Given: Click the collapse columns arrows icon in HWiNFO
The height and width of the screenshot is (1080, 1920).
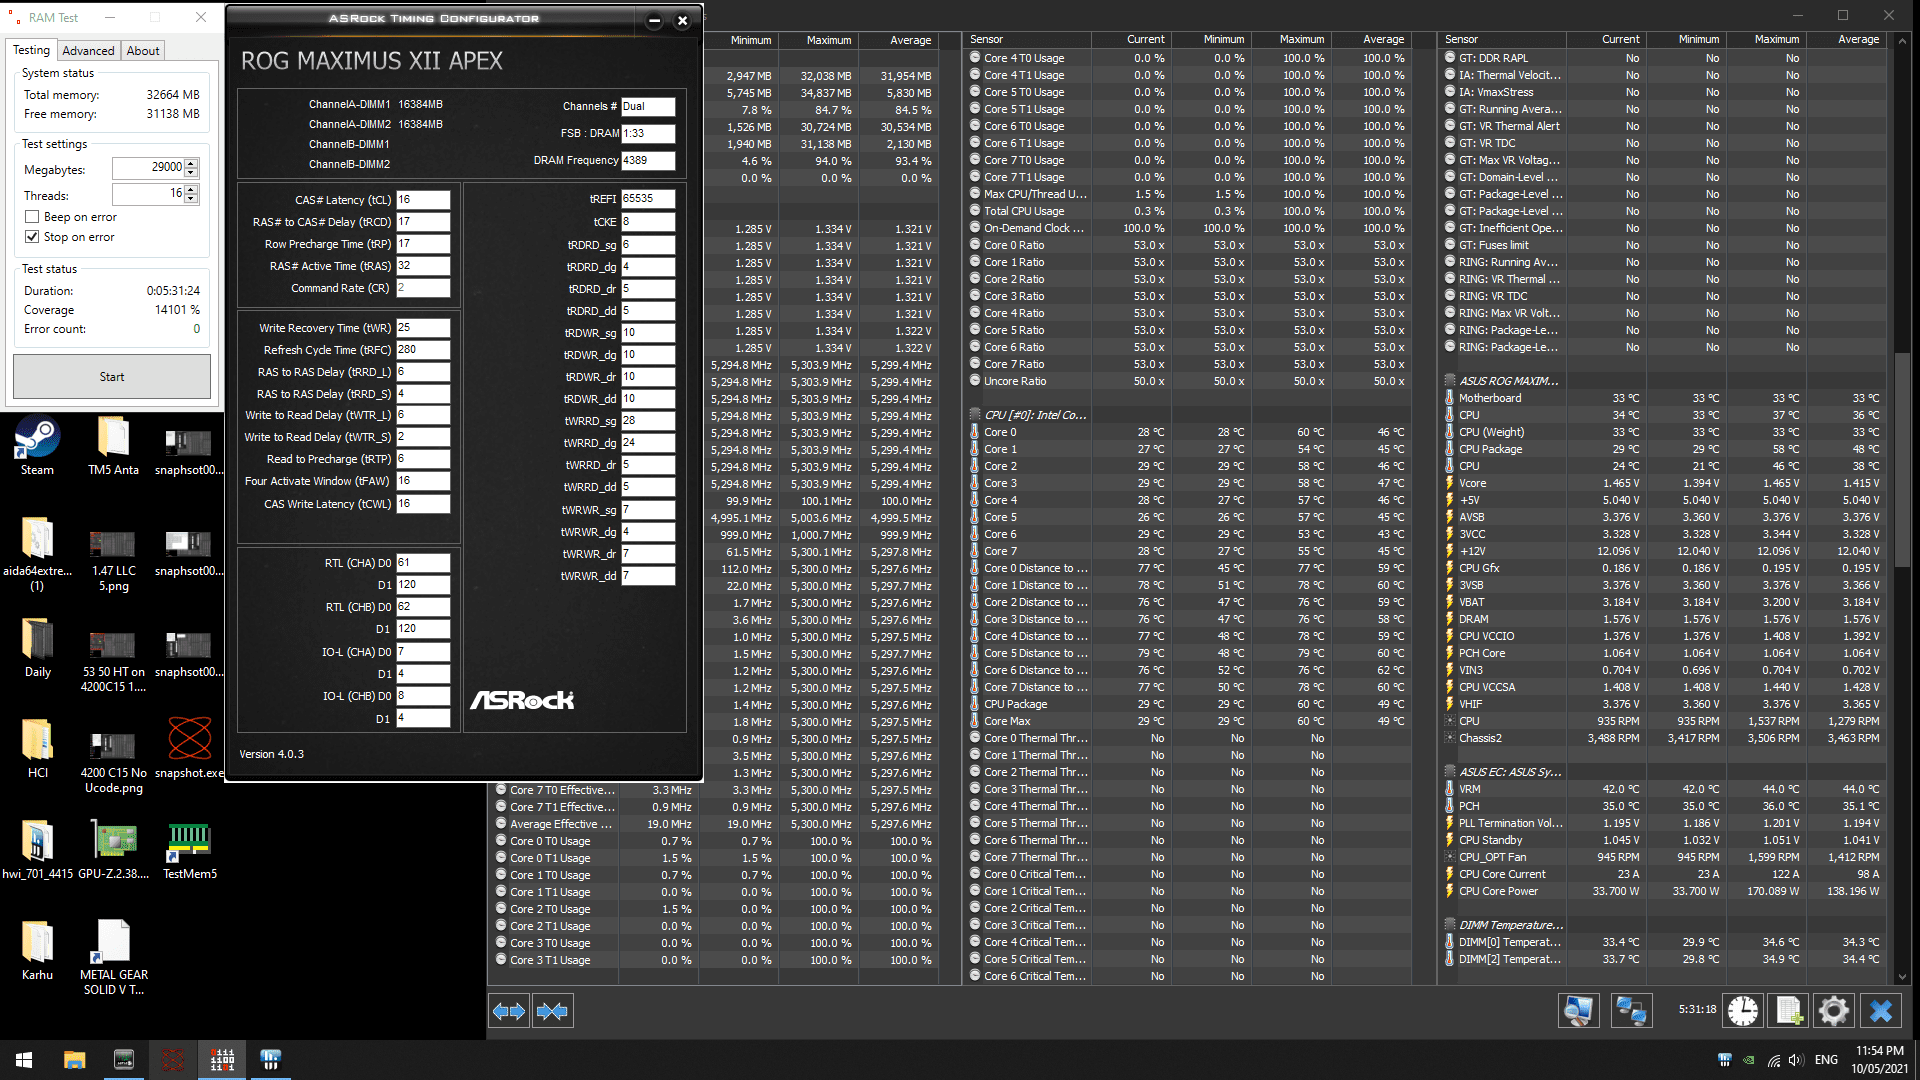Looking at the screenshot, I should click(x=552, y=1011).
